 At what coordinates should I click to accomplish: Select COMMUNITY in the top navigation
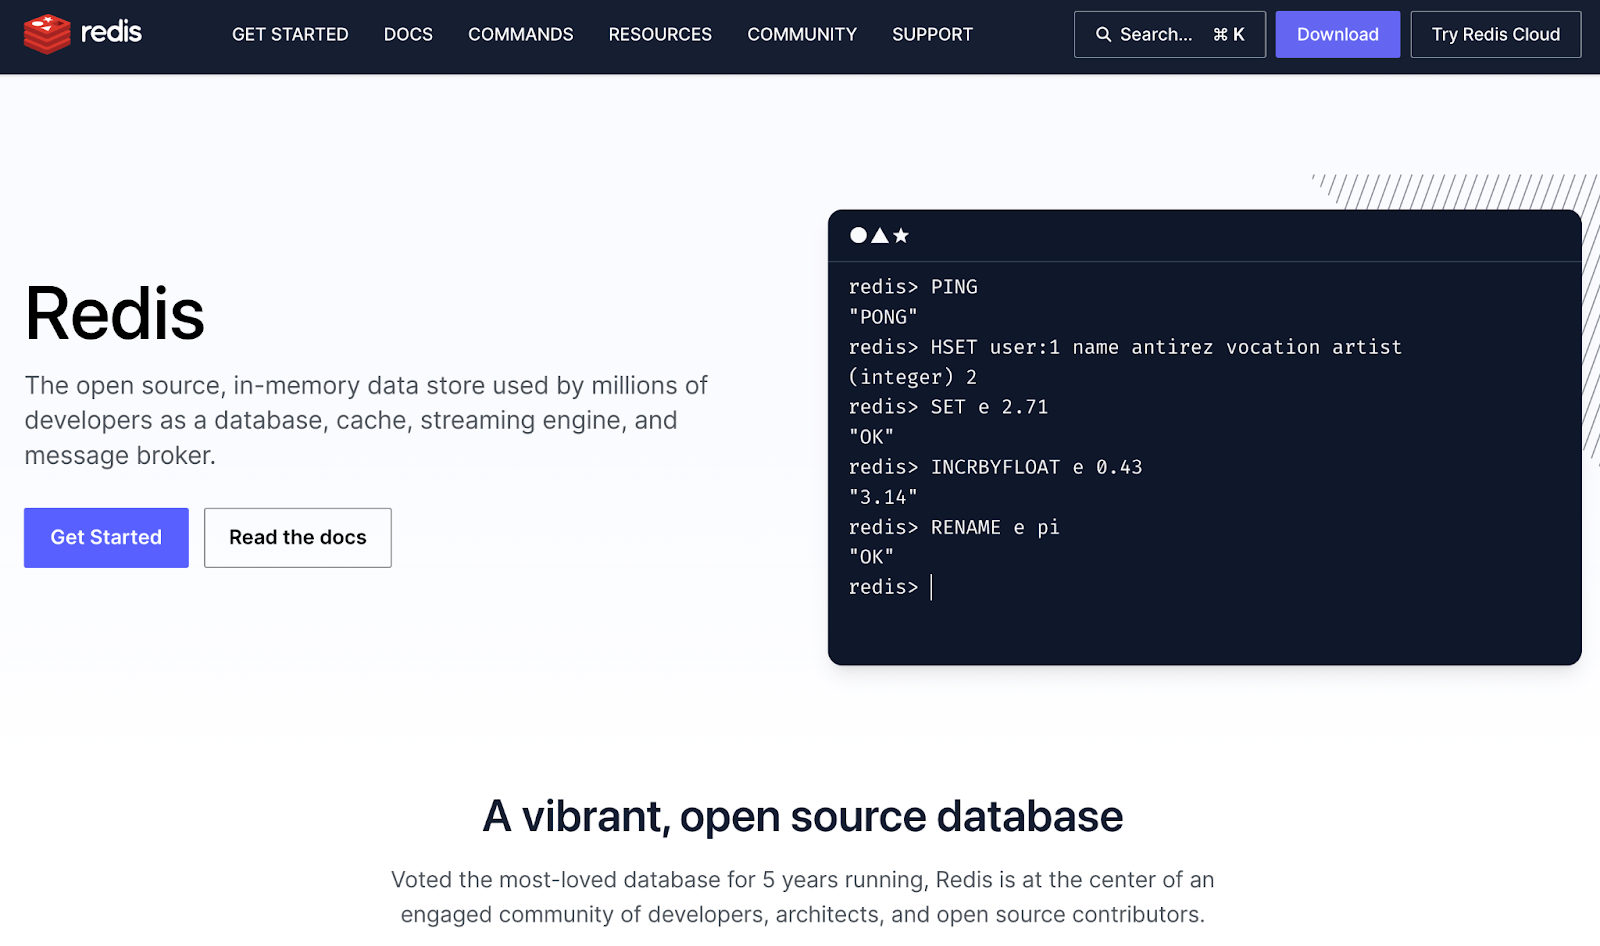[x=802, y=35]
